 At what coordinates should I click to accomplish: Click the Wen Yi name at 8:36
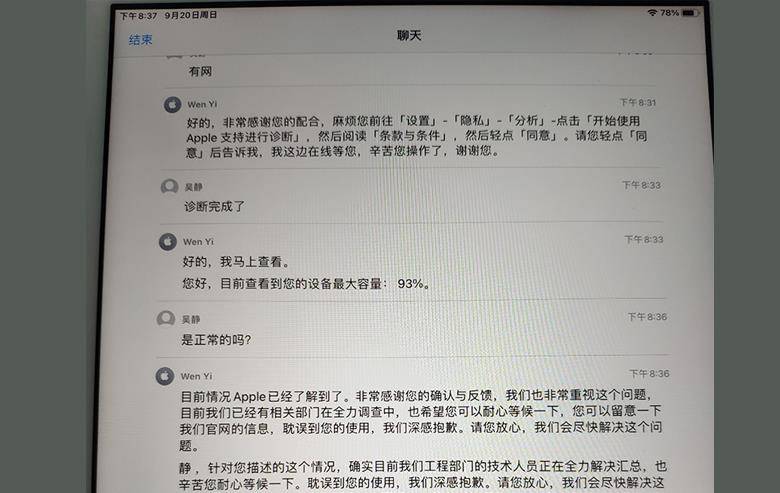click(x=196, y=377)
